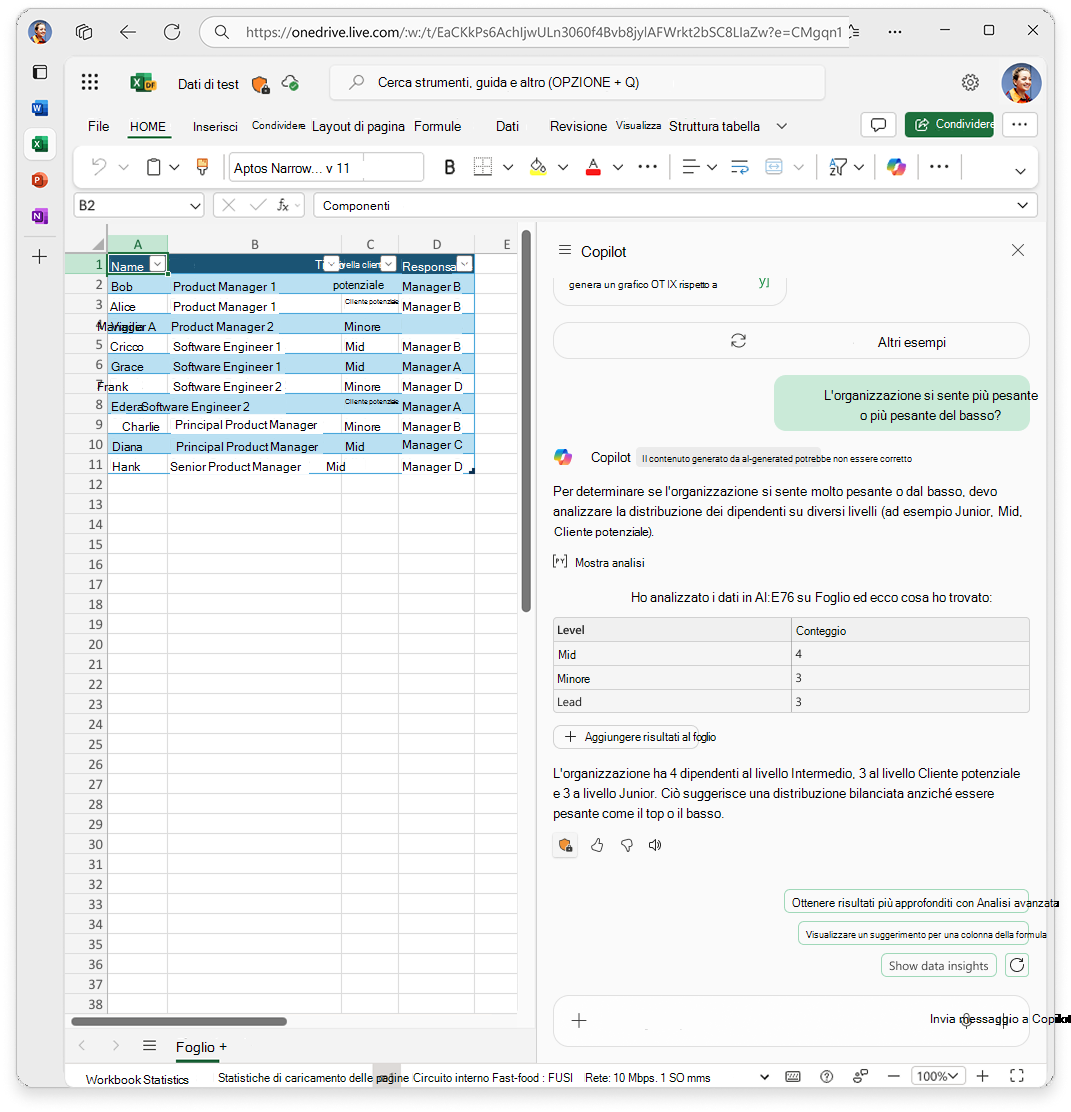
Task: Open the help question mark icon
Action: click(x=826, y=1077)
